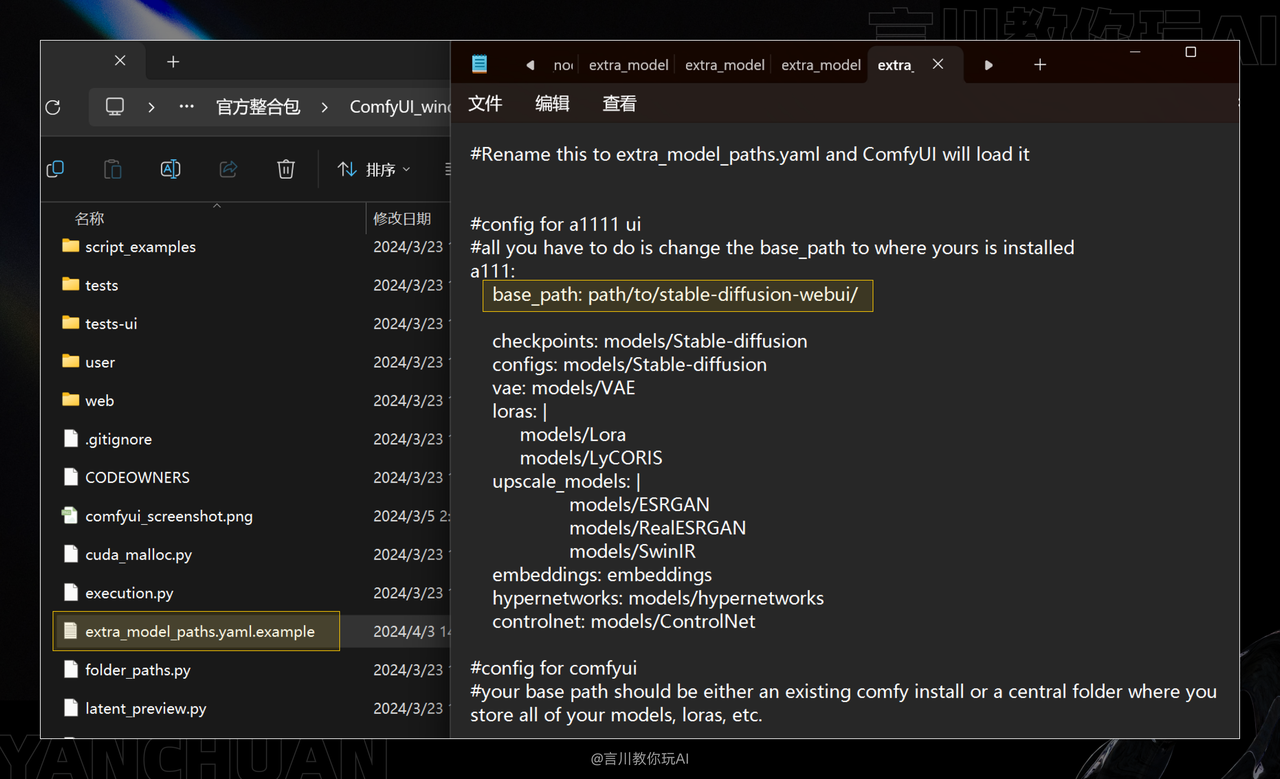Click the Explorer refresh icon
The image size is (1280, 779).
point(53,107)
